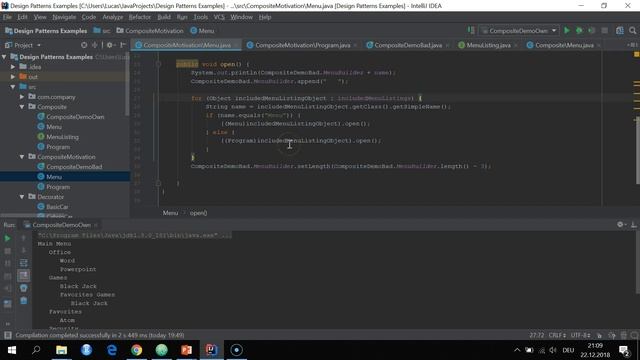The width and height of the screenshot is (640, 360).
Task: Switch to MenuListing.java tab
Action: [488, 45]
